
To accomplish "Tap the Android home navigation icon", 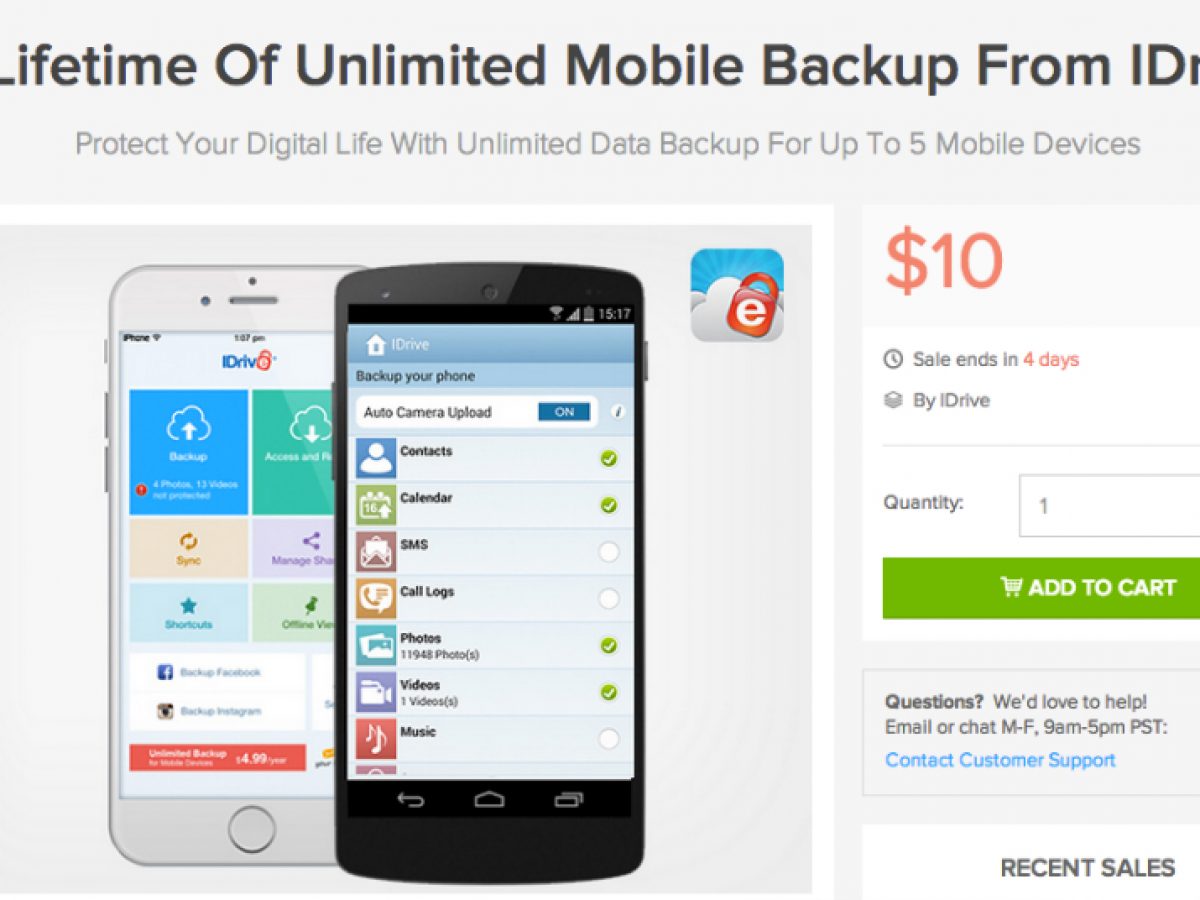I will (x=489, y=799).
